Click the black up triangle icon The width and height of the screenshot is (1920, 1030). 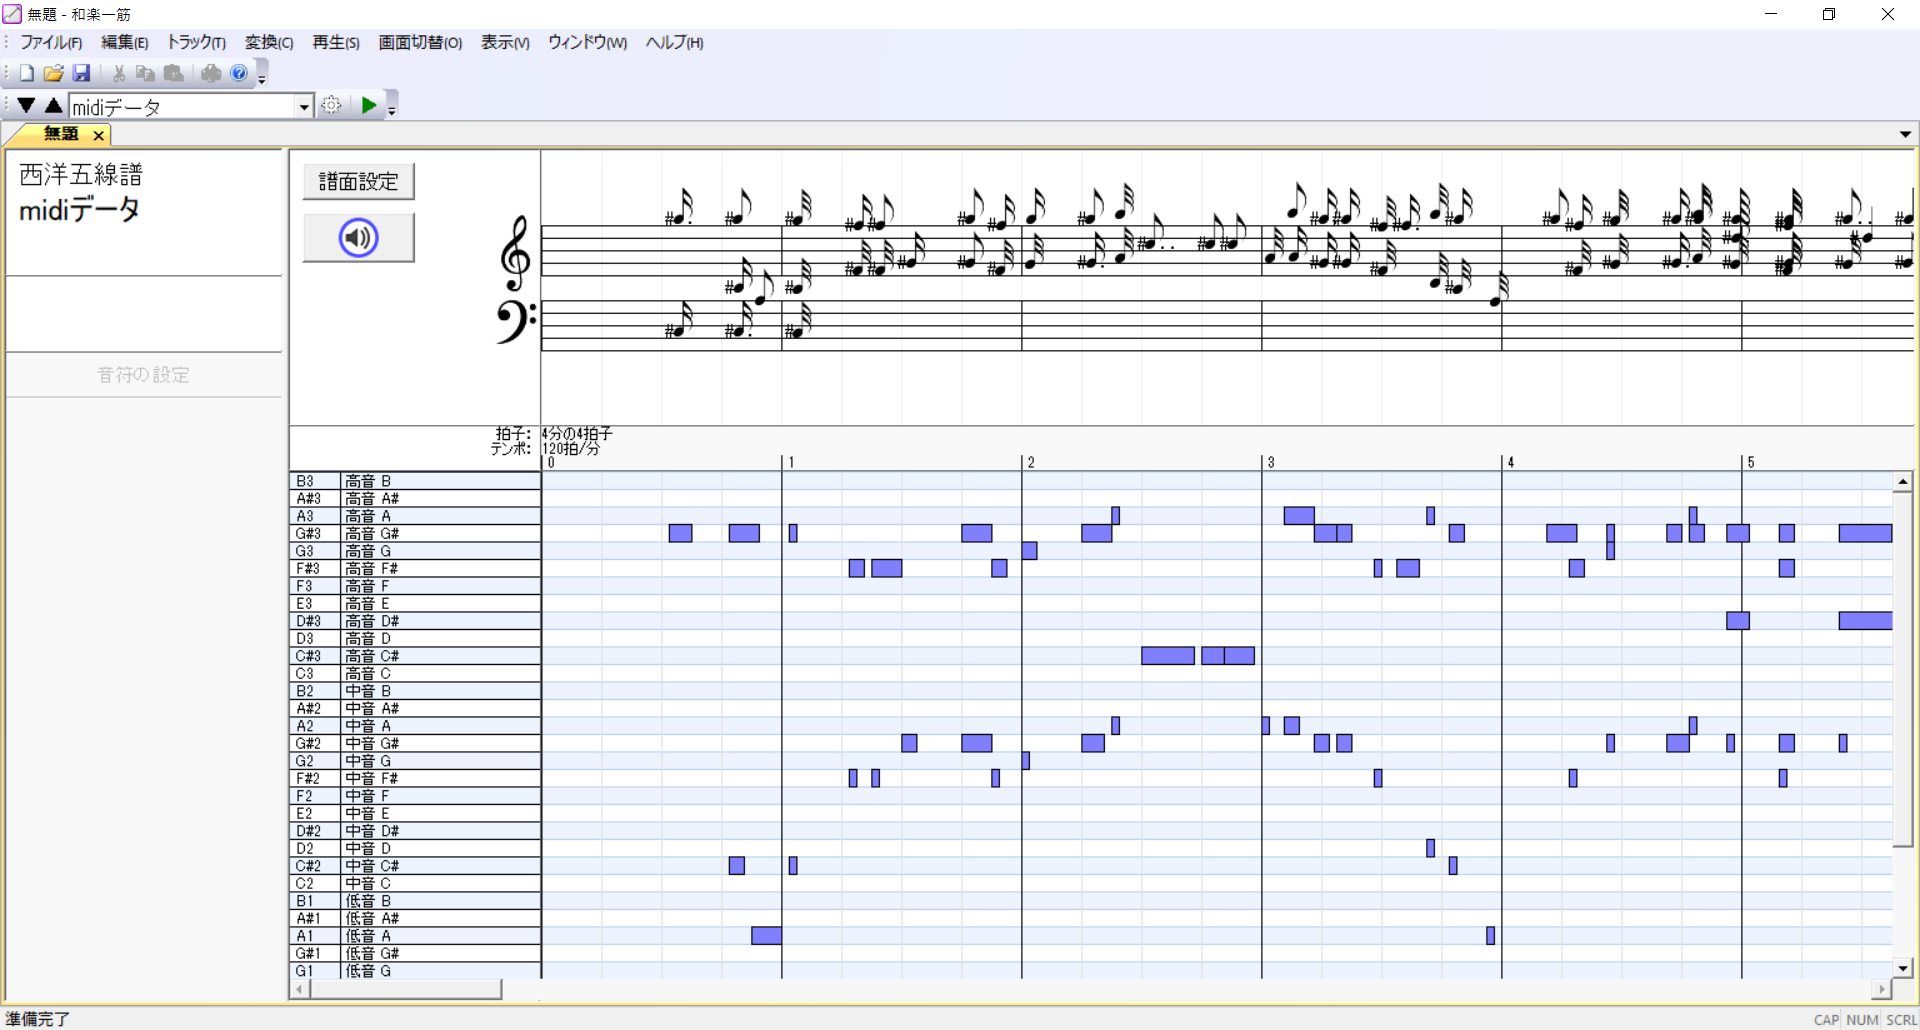tap(54, 105)
